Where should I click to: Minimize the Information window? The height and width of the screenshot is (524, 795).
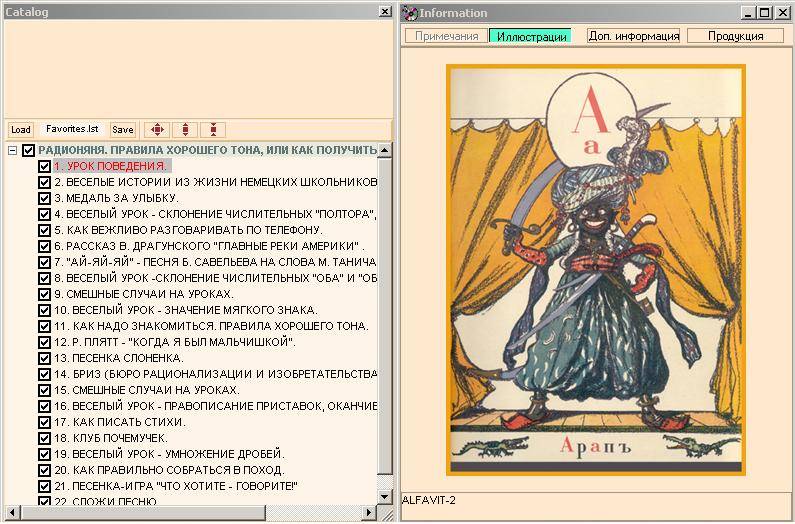748,13
